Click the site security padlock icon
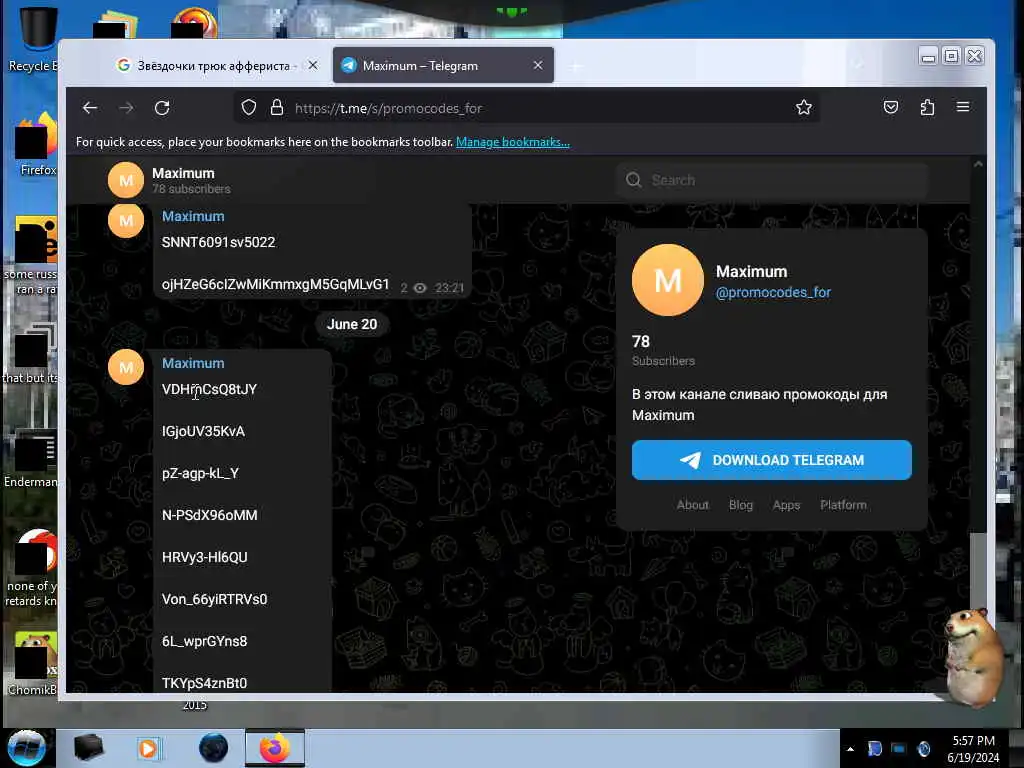The height and width of the screenshot is (768, 1024). (x=277, y=107)
